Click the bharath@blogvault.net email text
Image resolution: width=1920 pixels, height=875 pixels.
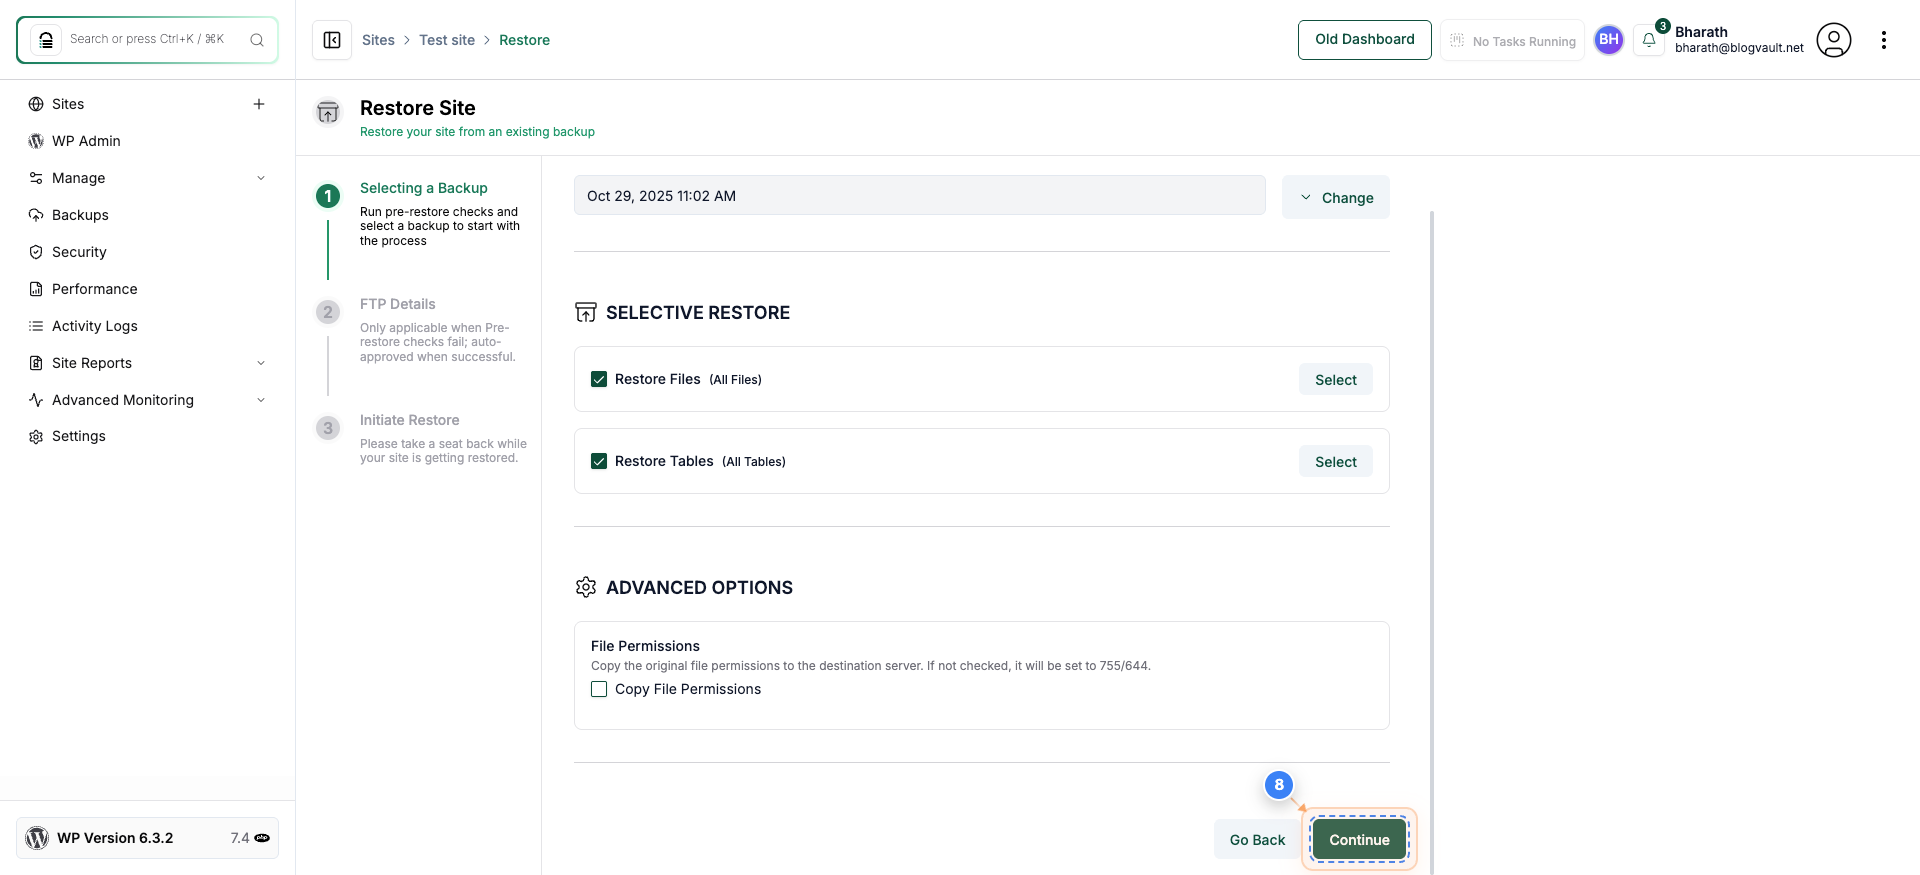pos(1739,48)
